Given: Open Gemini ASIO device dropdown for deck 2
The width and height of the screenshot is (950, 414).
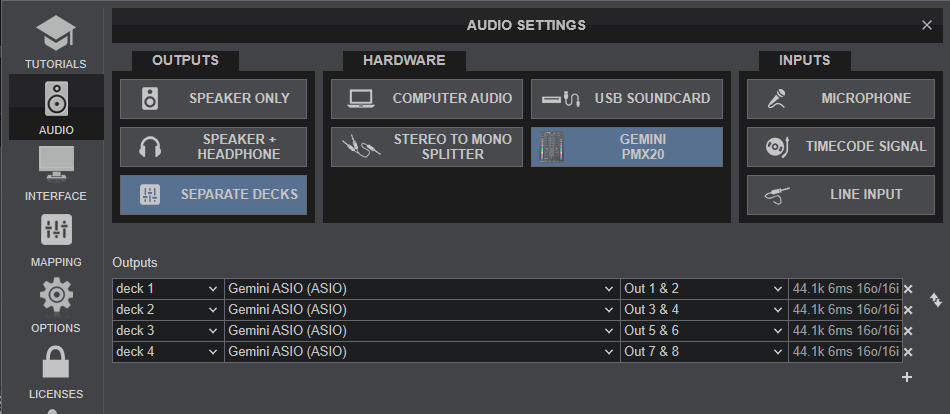Looking at the screenshot, I should 421,310.
